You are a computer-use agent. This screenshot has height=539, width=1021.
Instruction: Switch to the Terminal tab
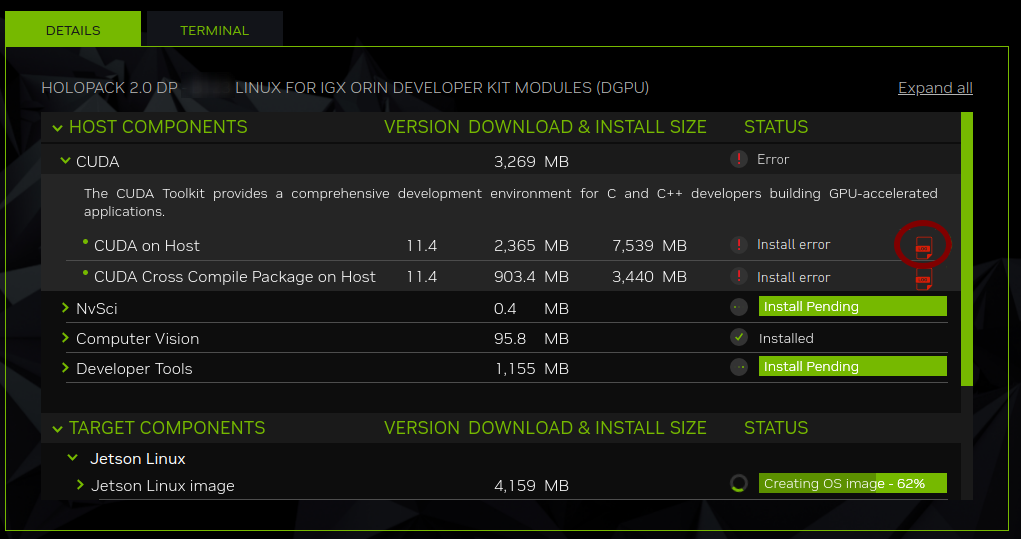(215, 29)
